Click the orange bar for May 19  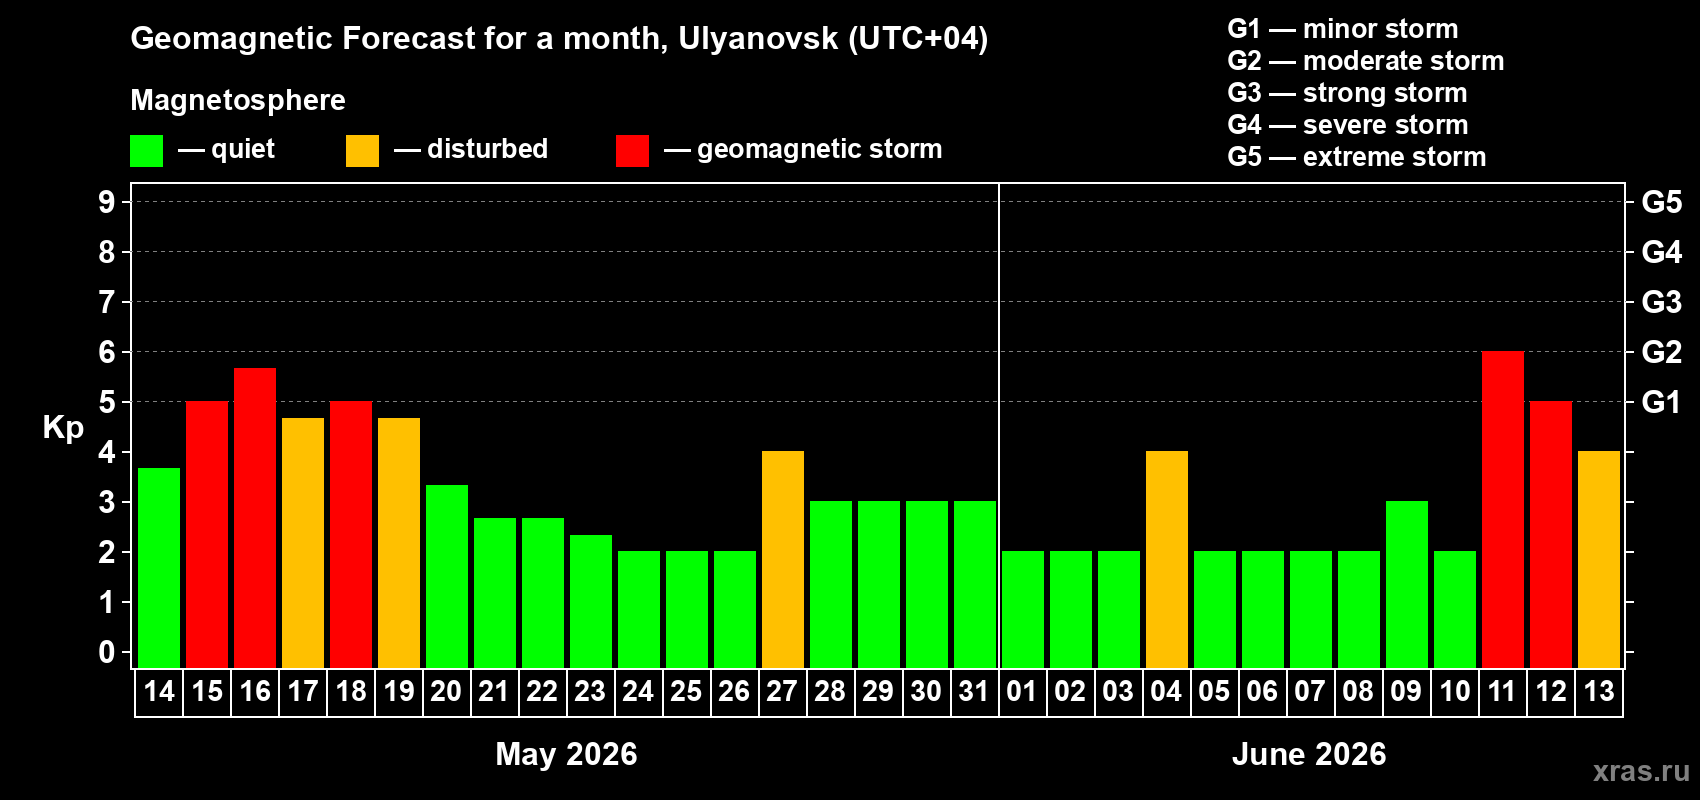pyautogui.click(x=399, y=543)
